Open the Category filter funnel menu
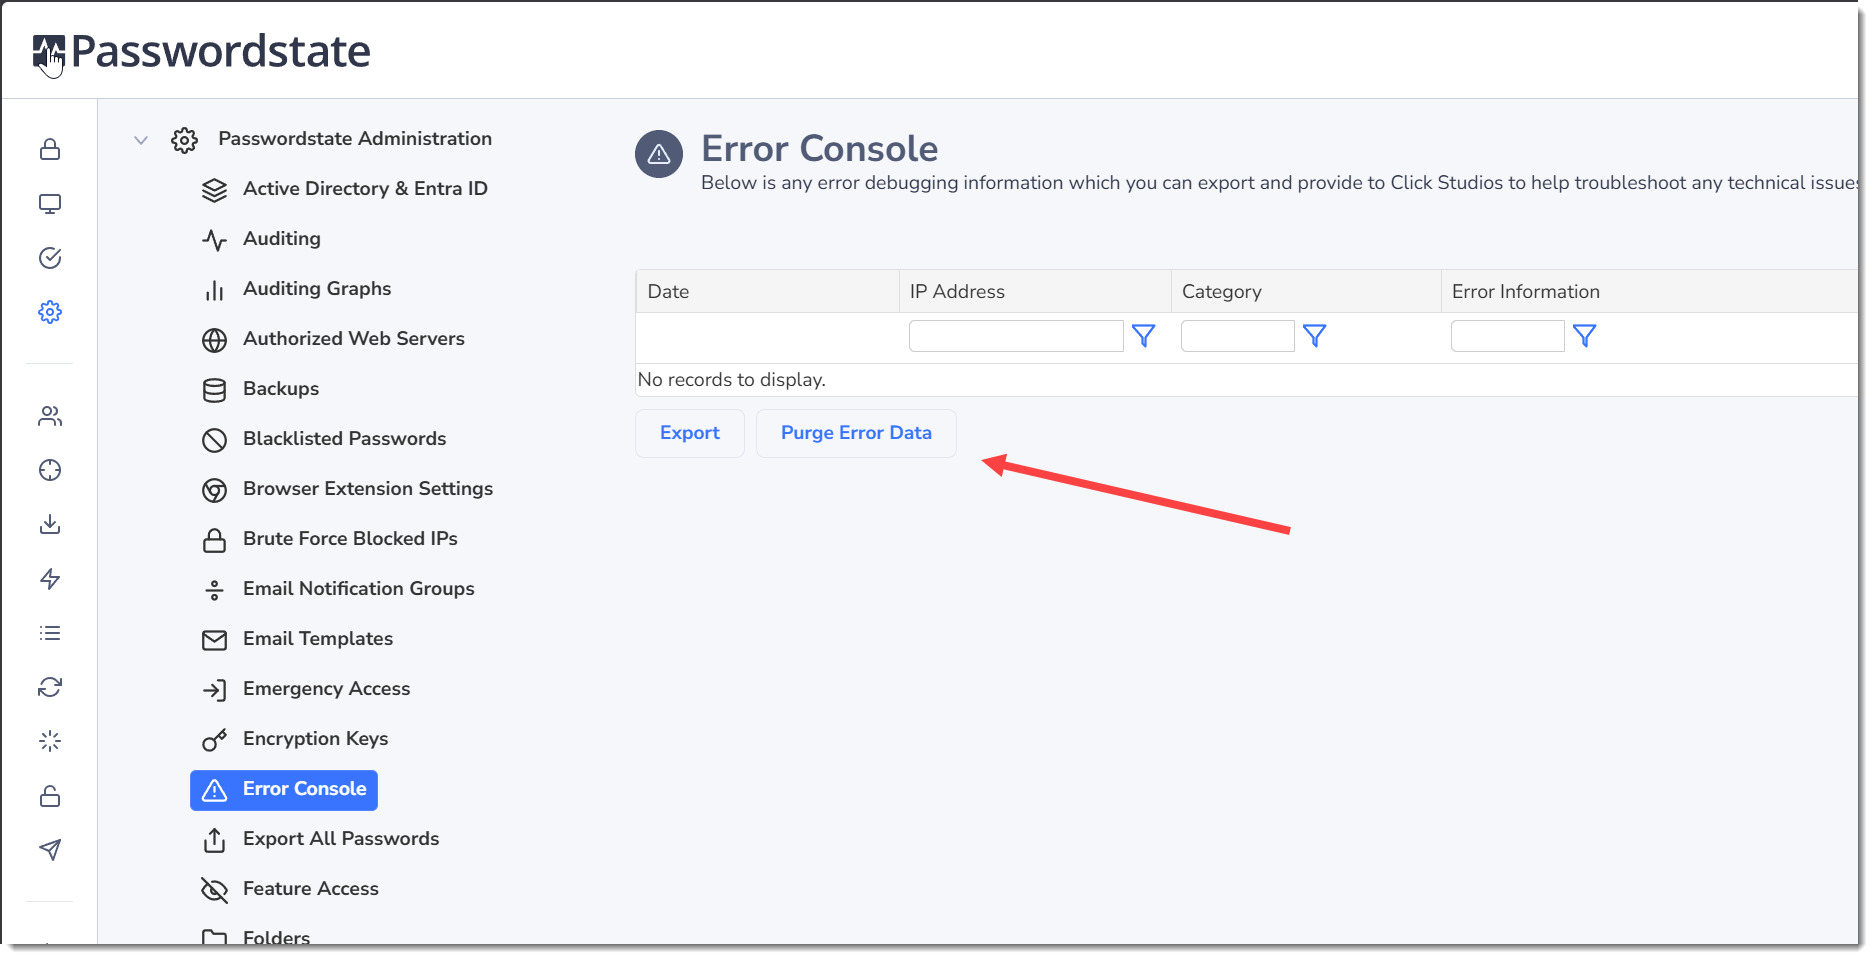This screenshot has height=959, width=1873. point(1315,336)
